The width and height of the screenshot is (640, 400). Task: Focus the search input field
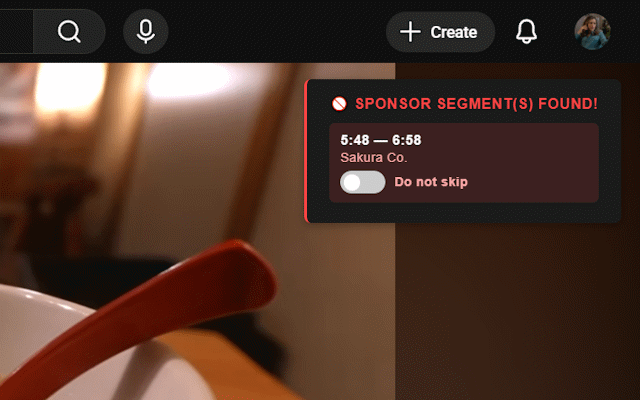pos(16,31)
